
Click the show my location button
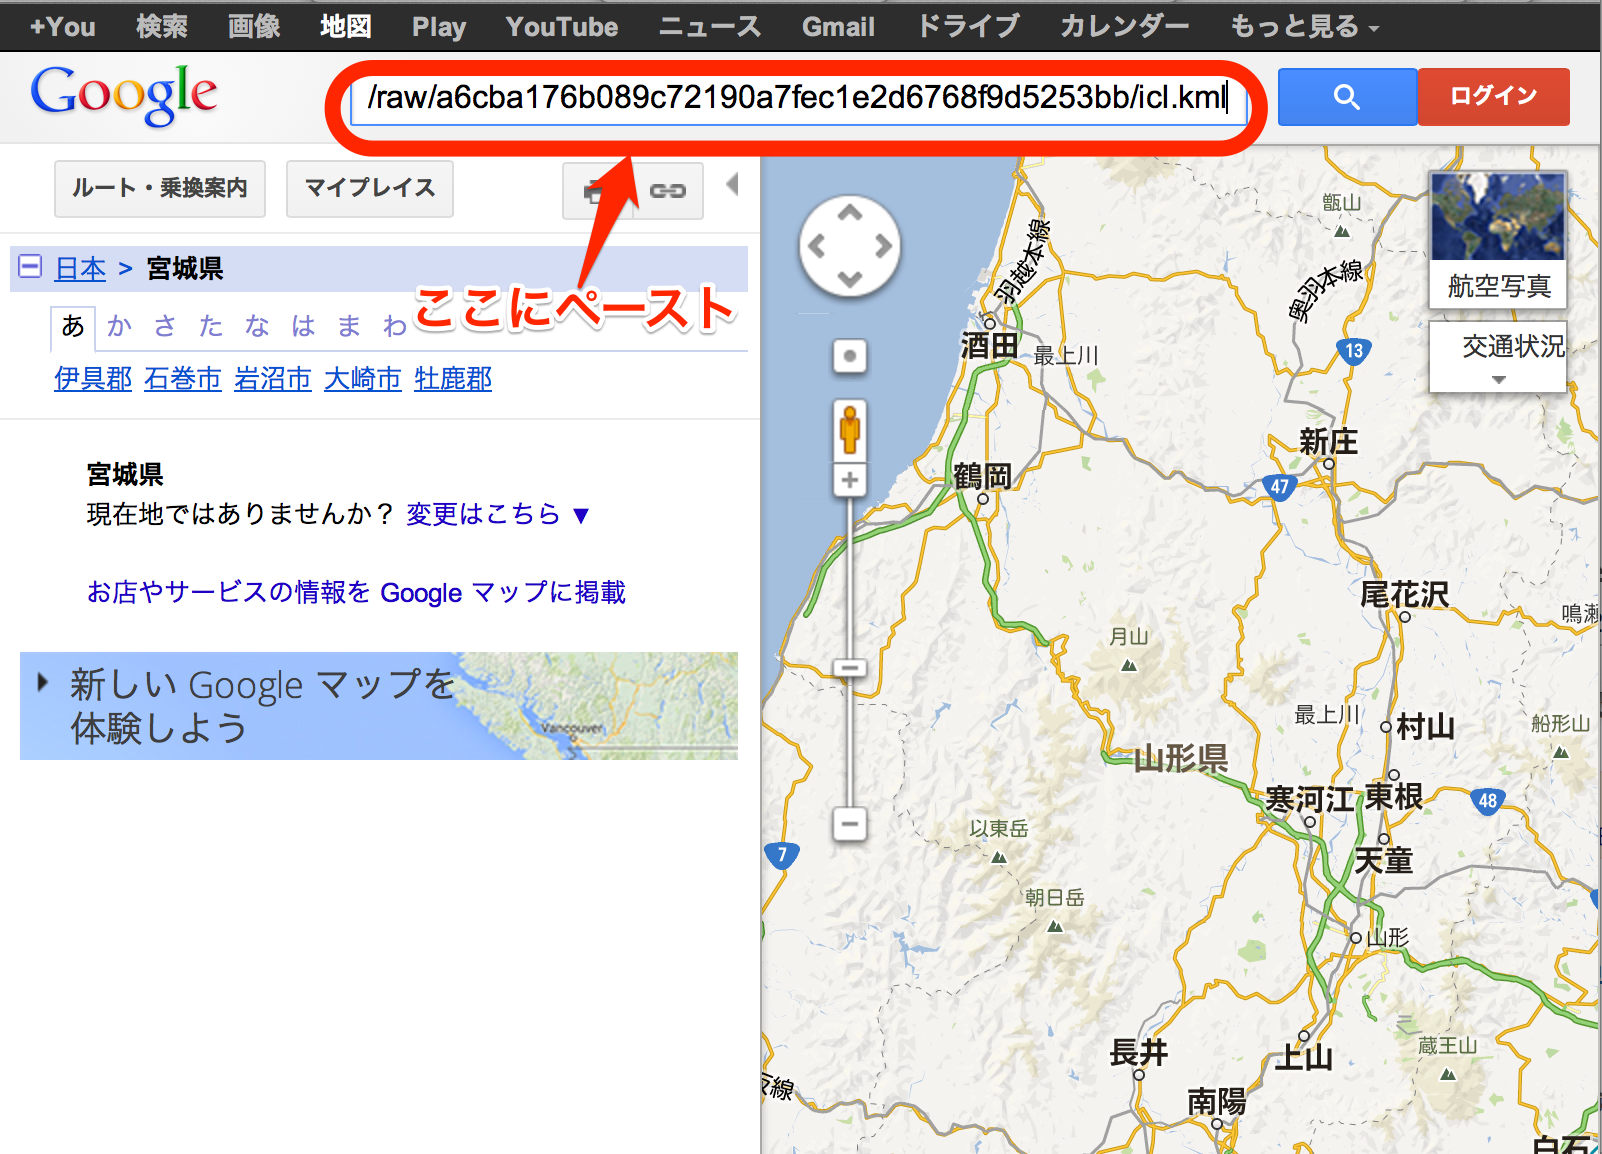tap(850, 356)
